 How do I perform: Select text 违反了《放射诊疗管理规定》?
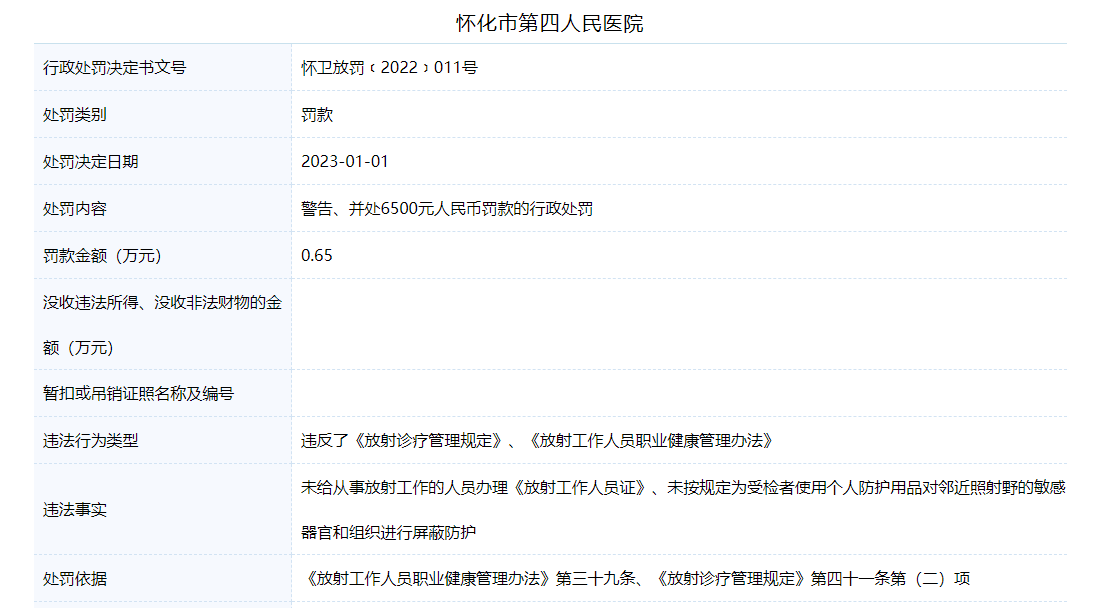point(403,440)
